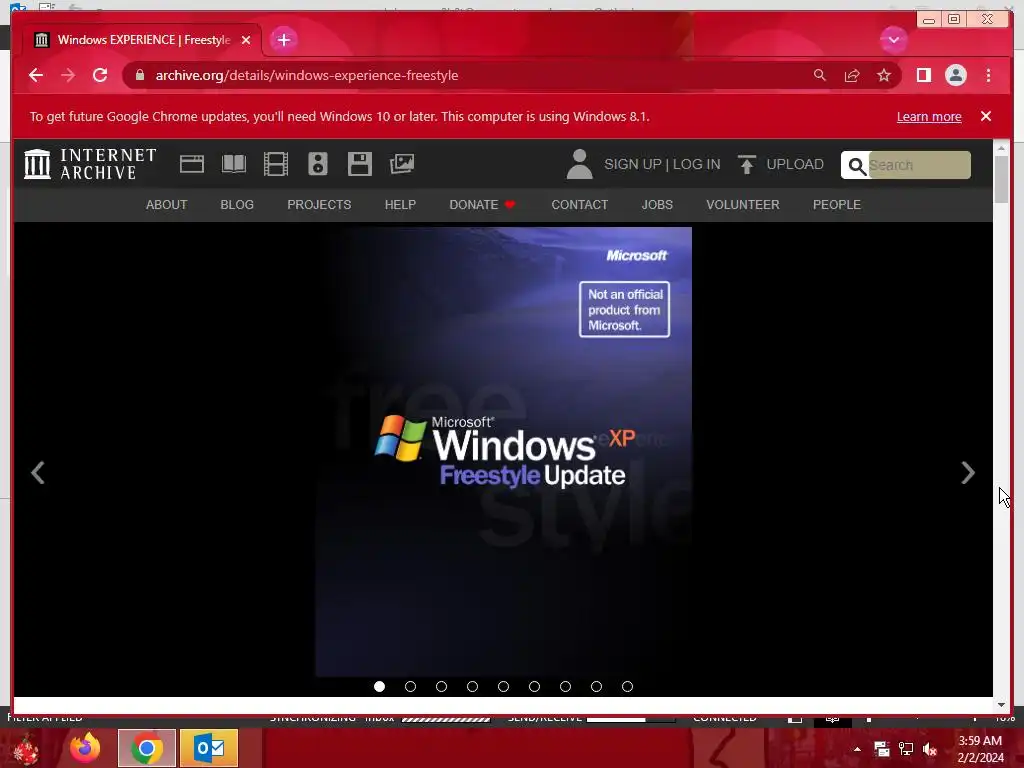
Task: Select the second carousel dot
Action: pos(410,686)
